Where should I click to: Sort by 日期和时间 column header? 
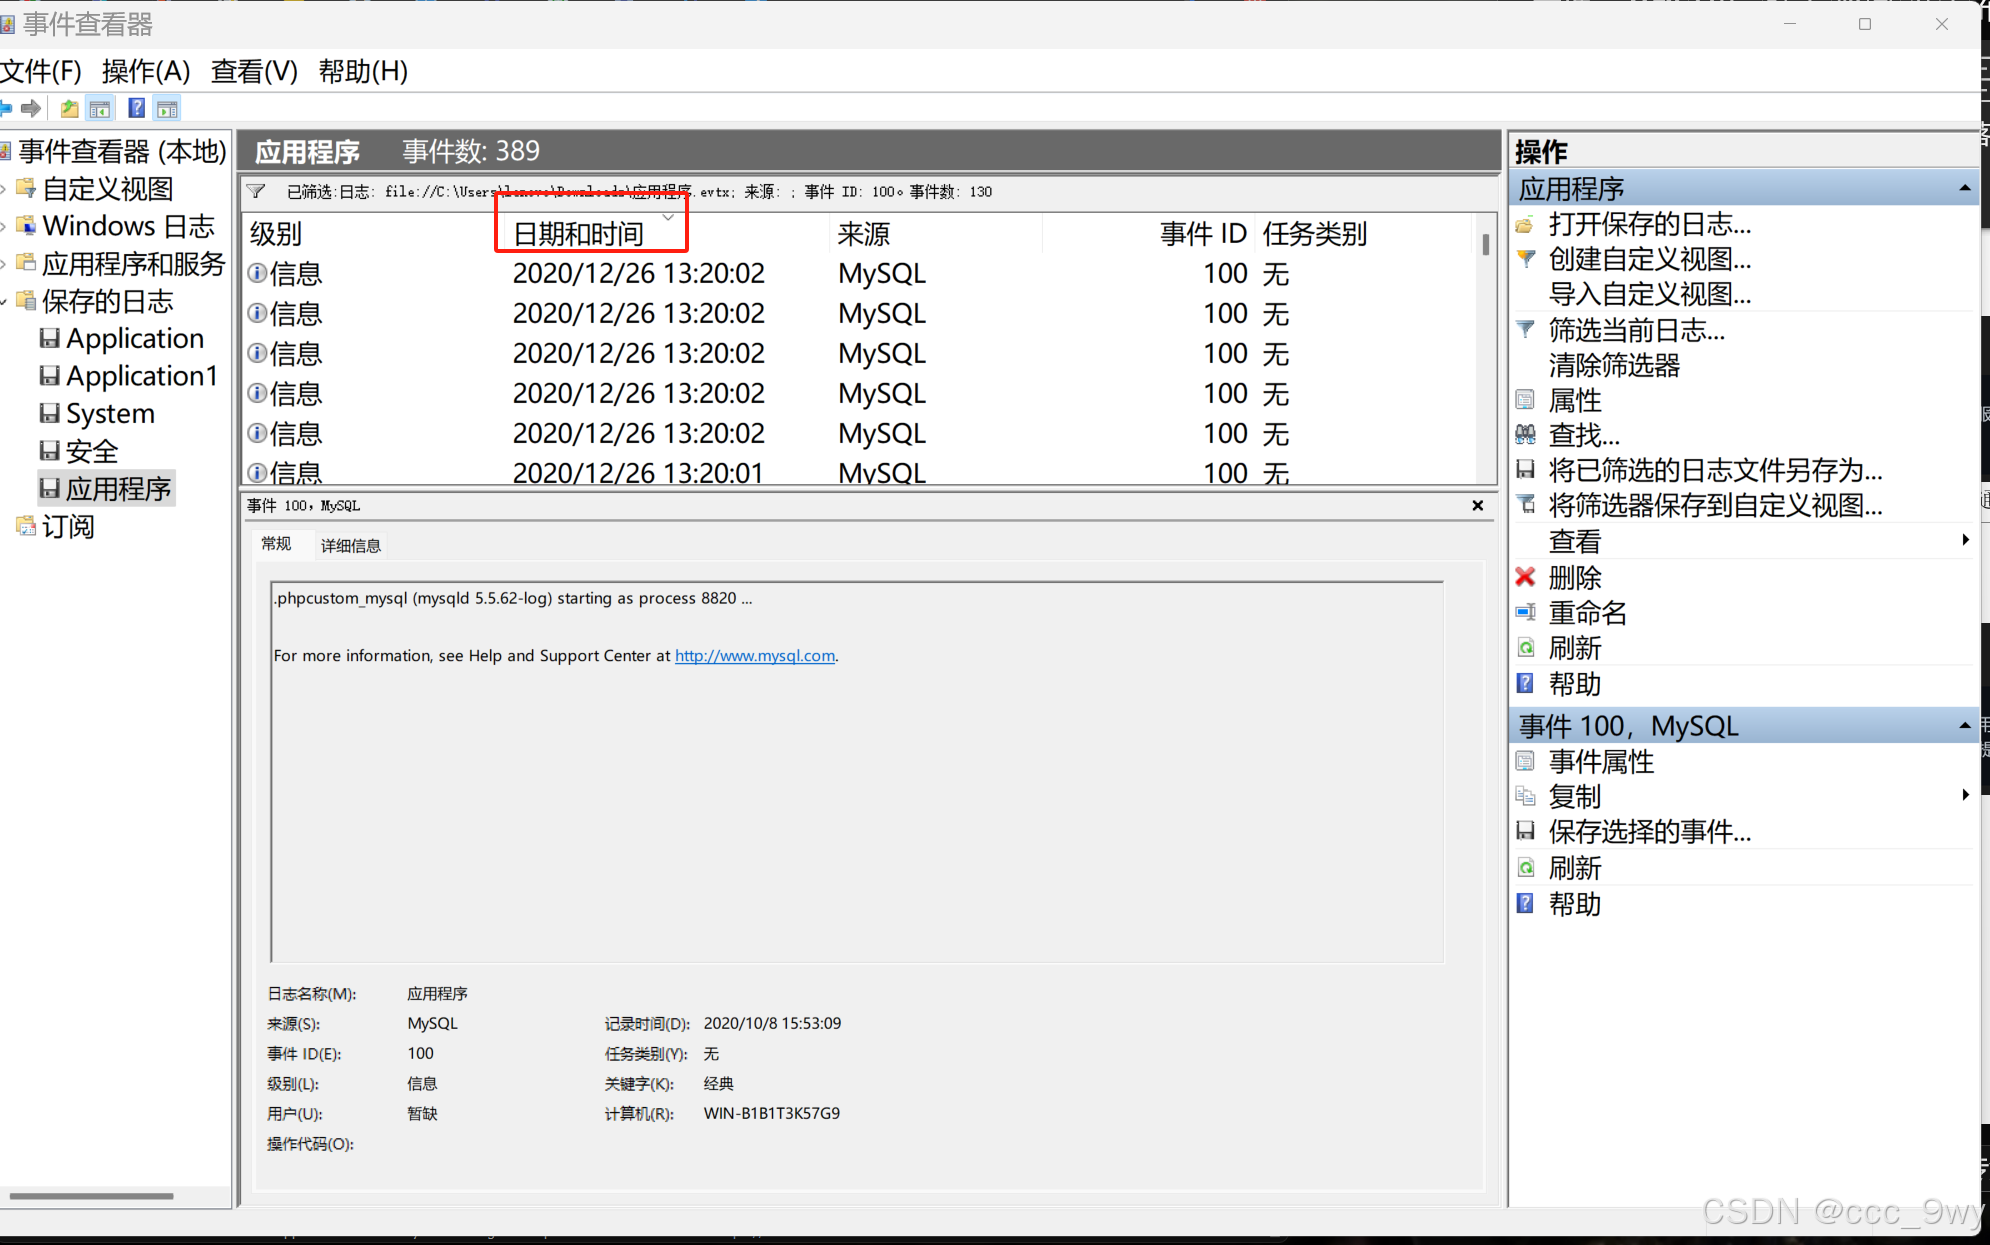click(x=579, y=234)
